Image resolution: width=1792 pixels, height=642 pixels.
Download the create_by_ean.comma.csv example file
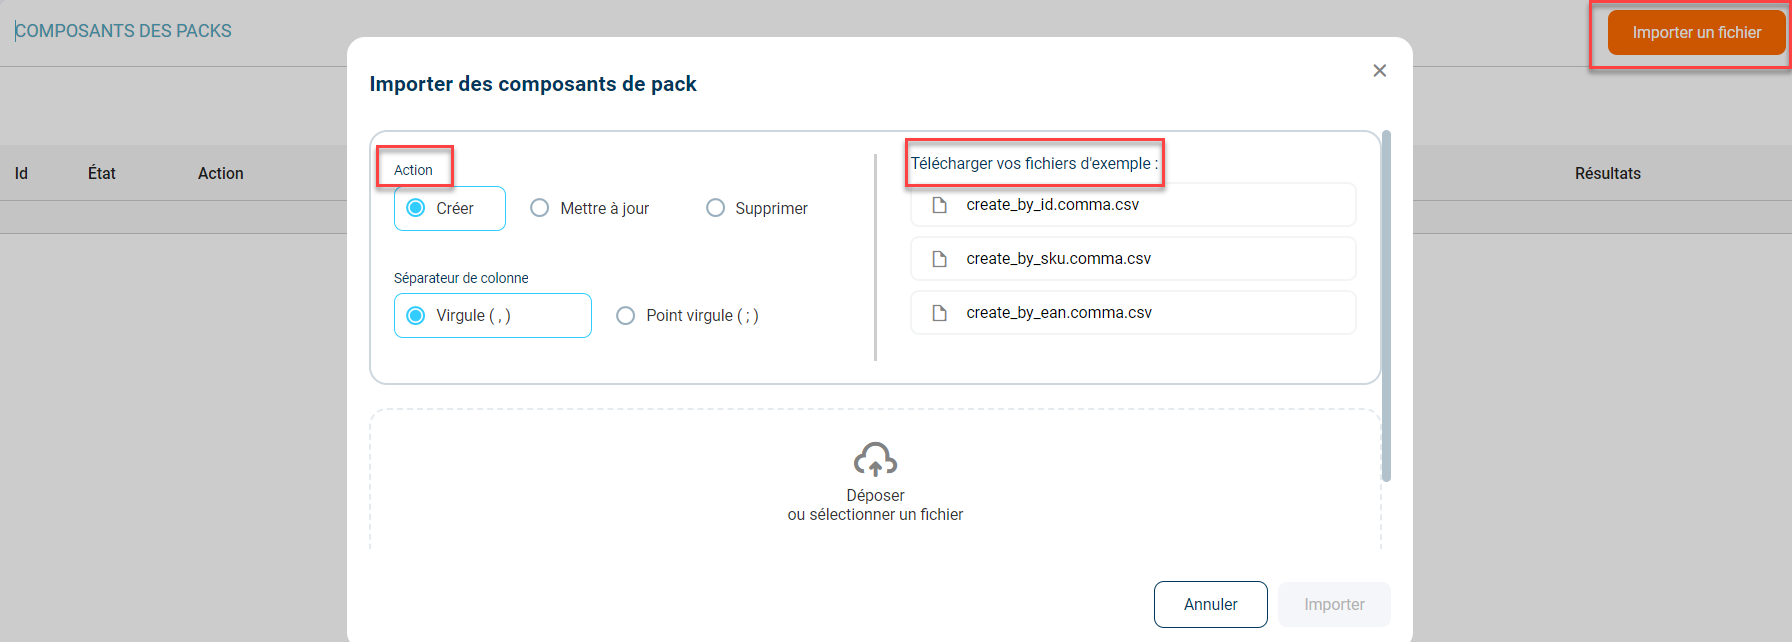click(x=1059, y=313)
